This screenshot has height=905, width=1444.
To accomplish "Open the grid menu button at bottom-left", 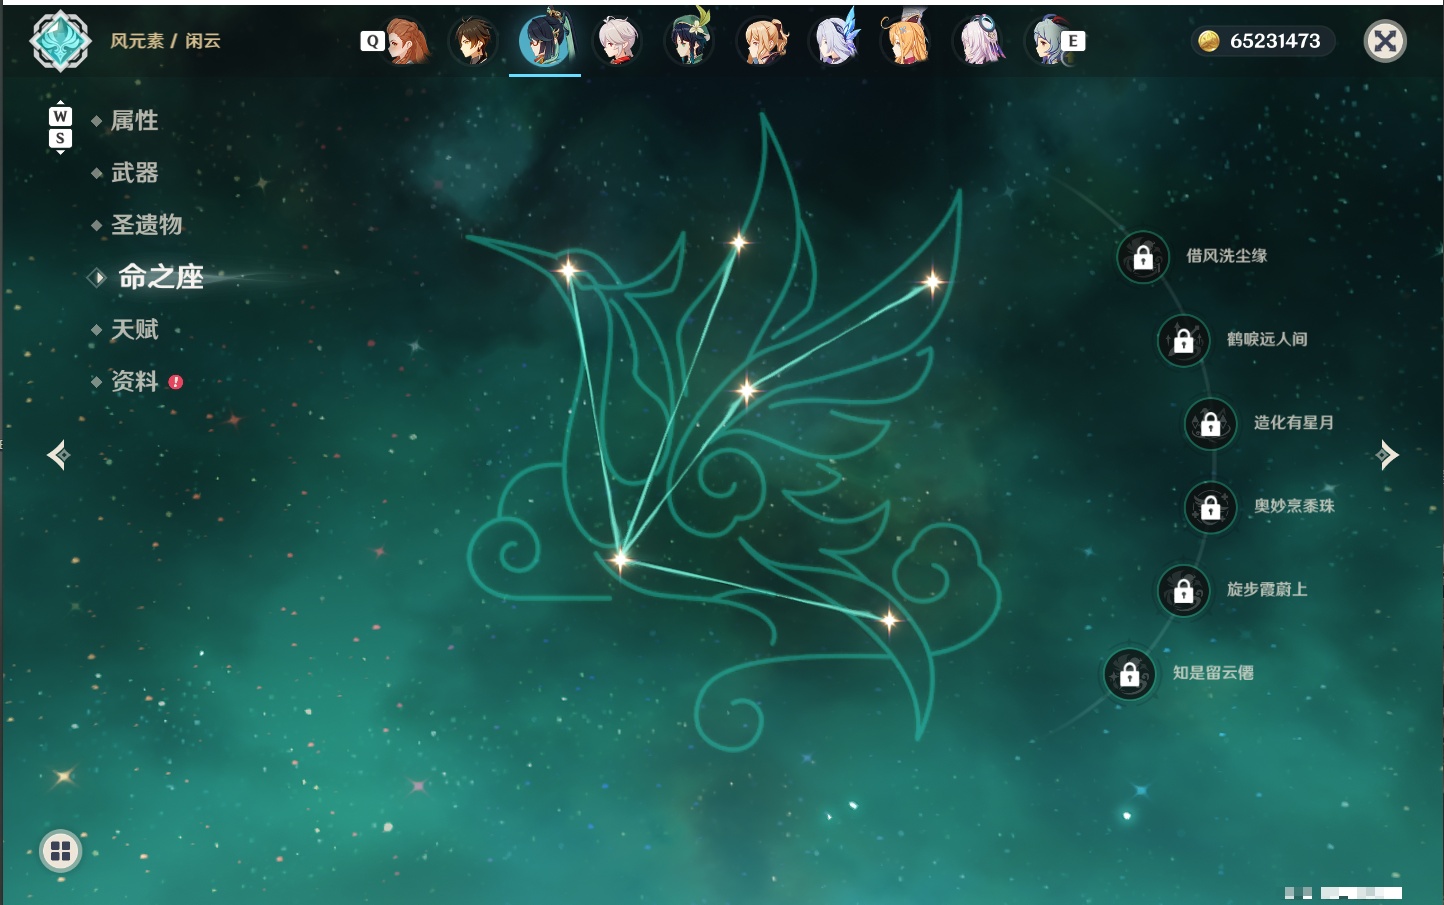I will point(60,851).
